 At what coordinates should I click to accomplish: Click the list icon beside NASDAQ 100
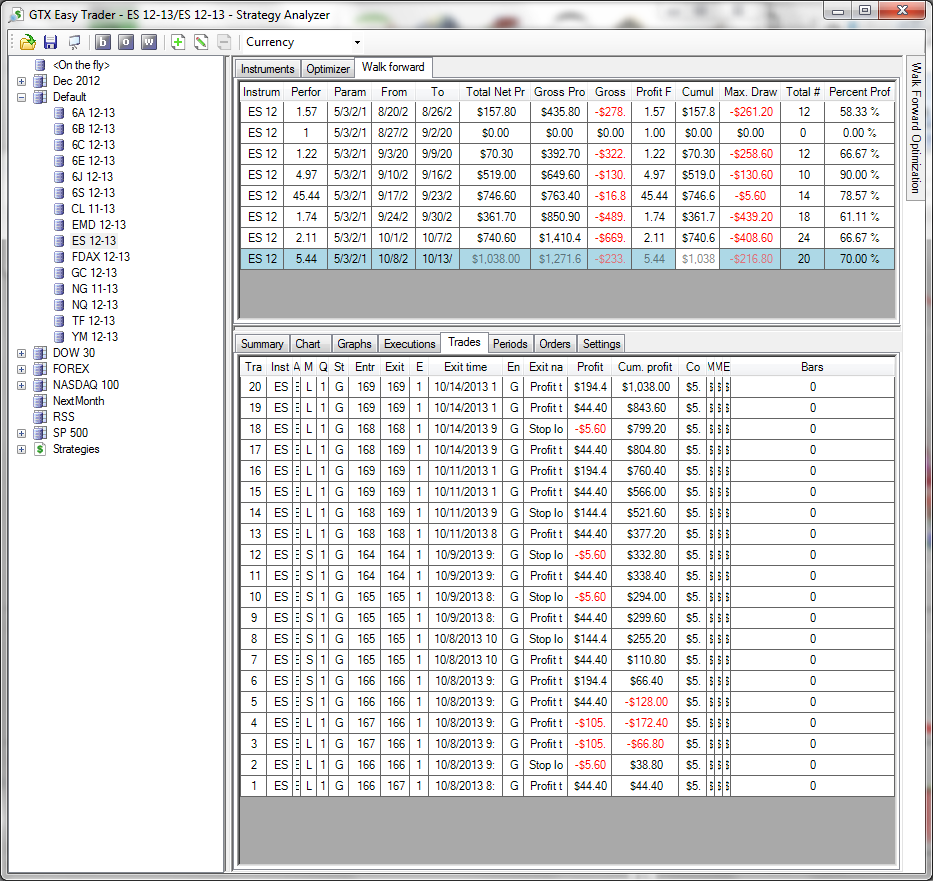click(40, 385)
